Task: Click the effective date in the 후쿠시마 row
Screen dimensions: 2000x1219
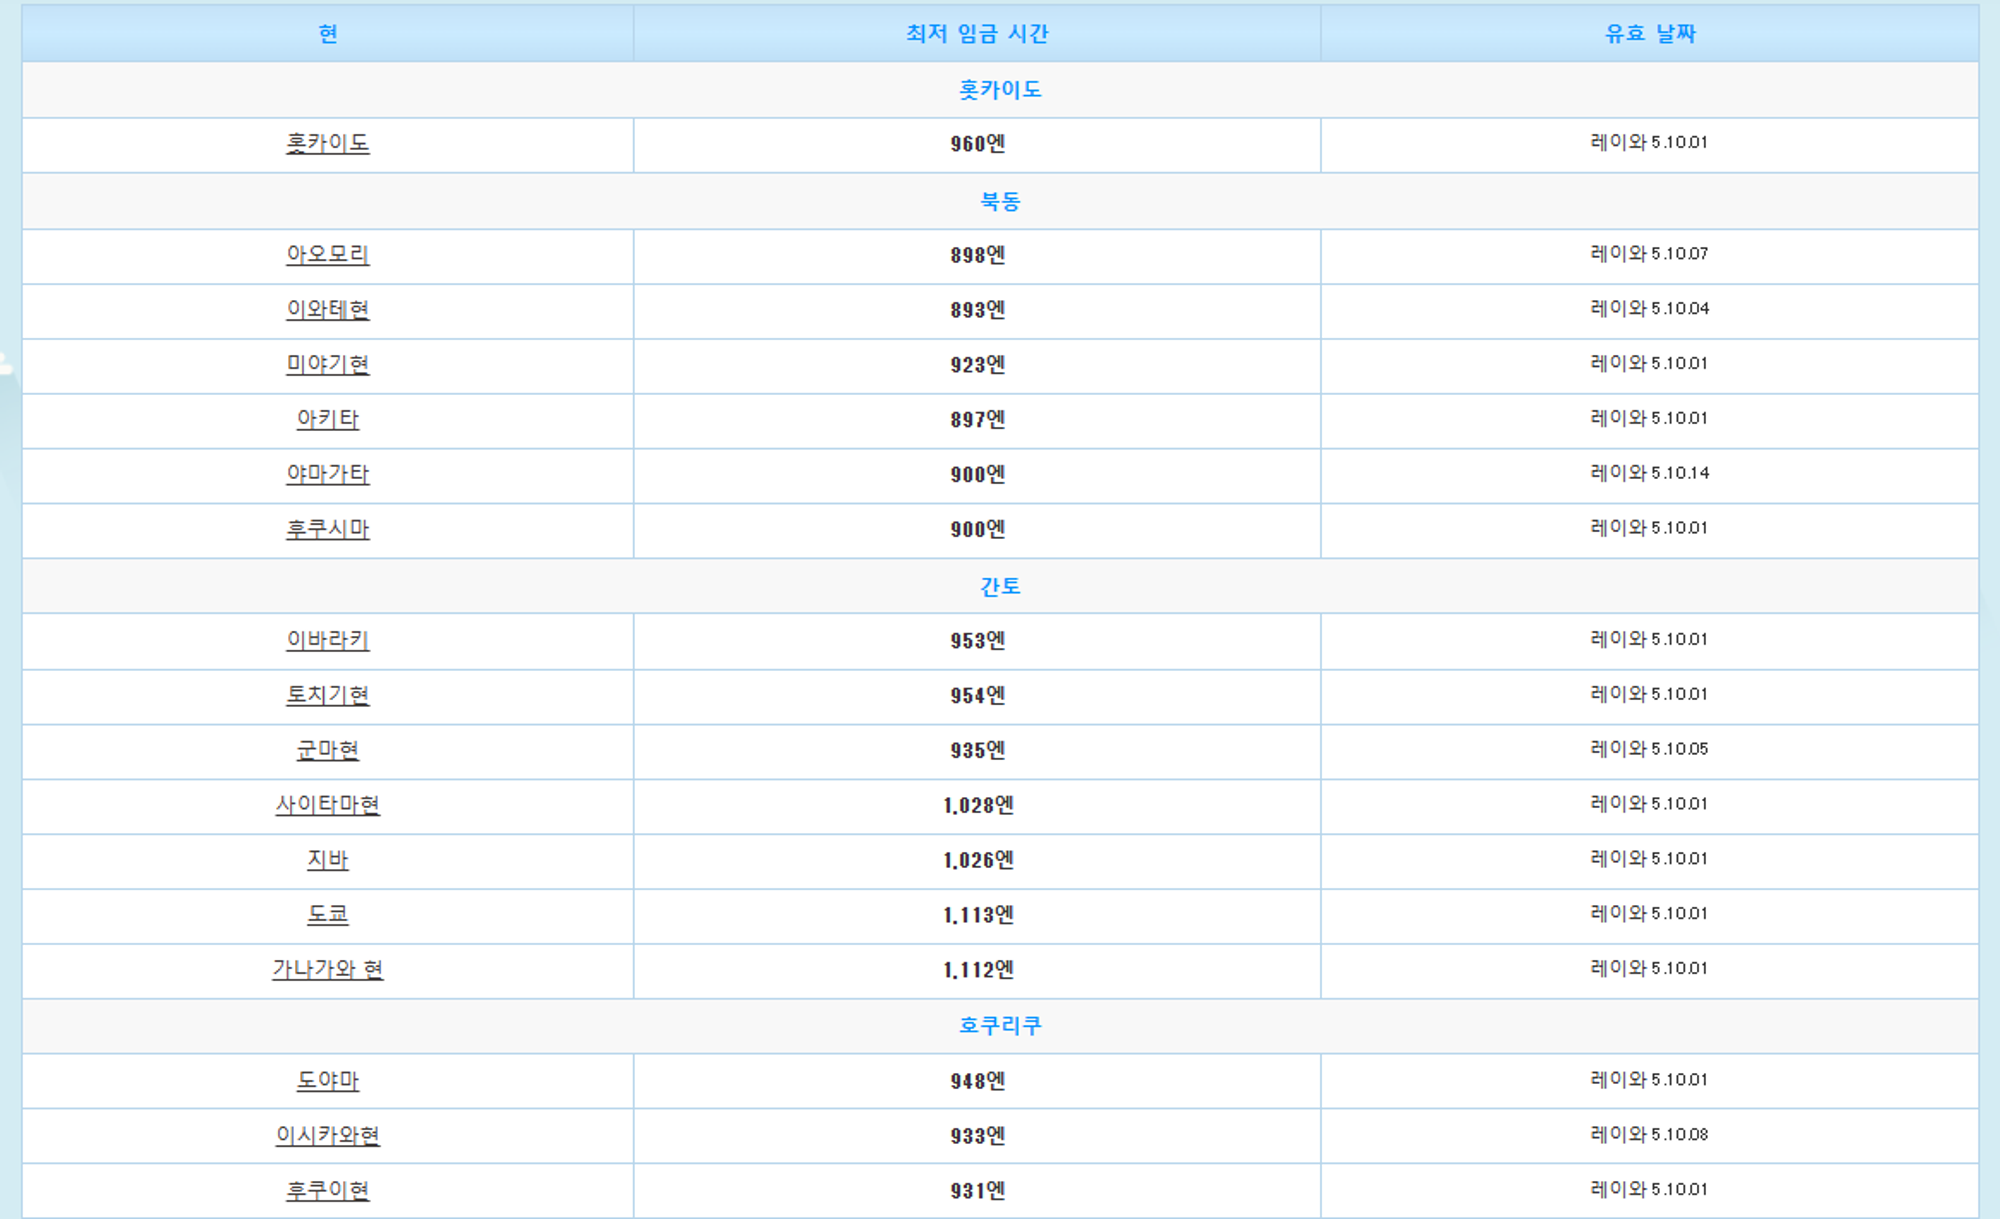Action: 1649,528
